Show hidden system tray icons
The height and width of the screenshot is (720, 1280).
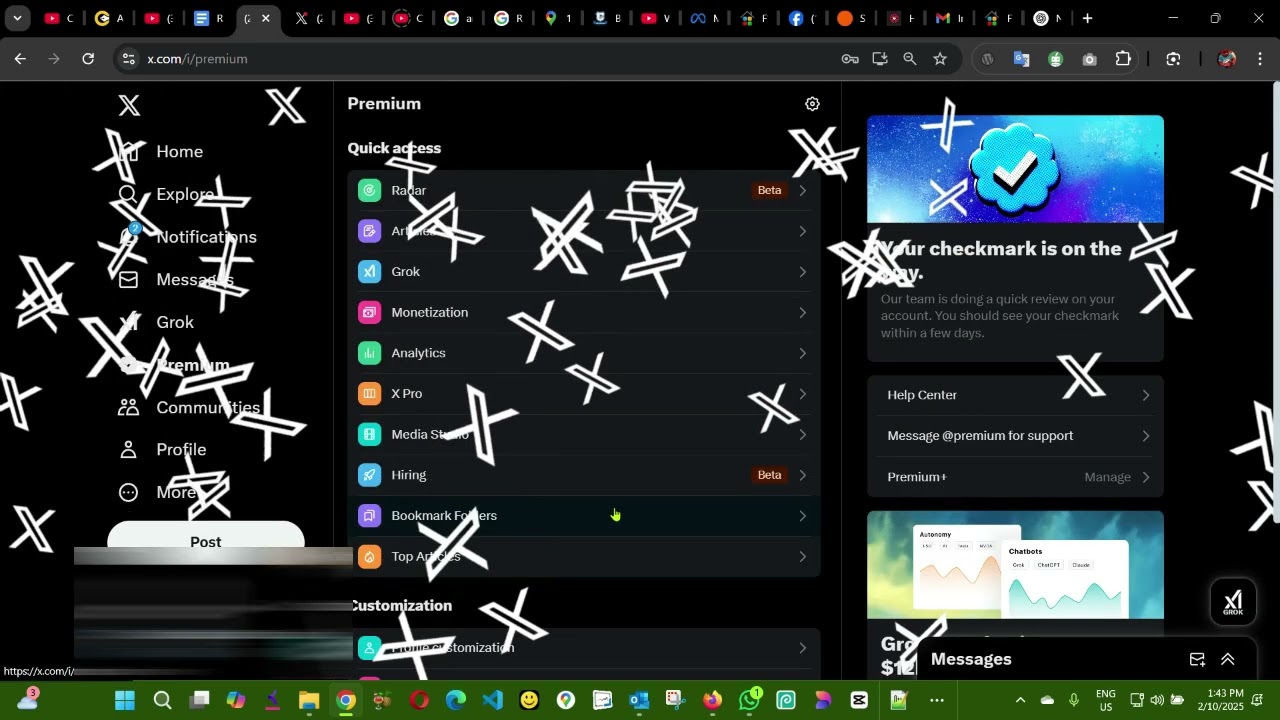pos(1020,700)
